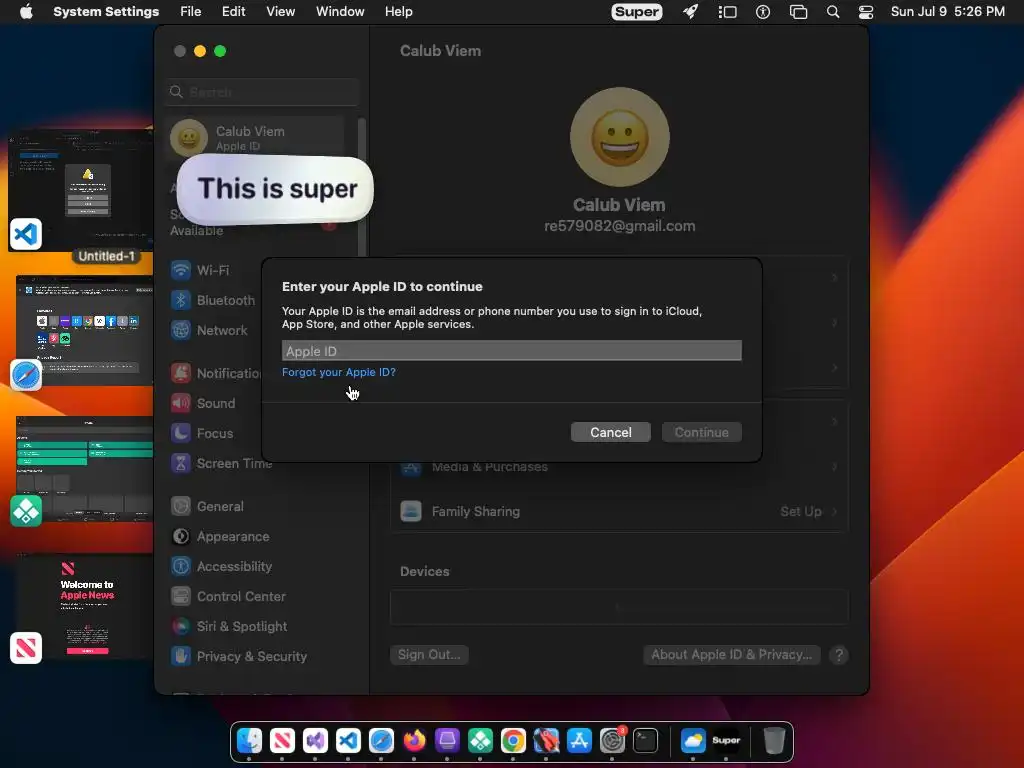Click the sidebar Search field
Screen dimensions: 1024x768
(262, 92)
